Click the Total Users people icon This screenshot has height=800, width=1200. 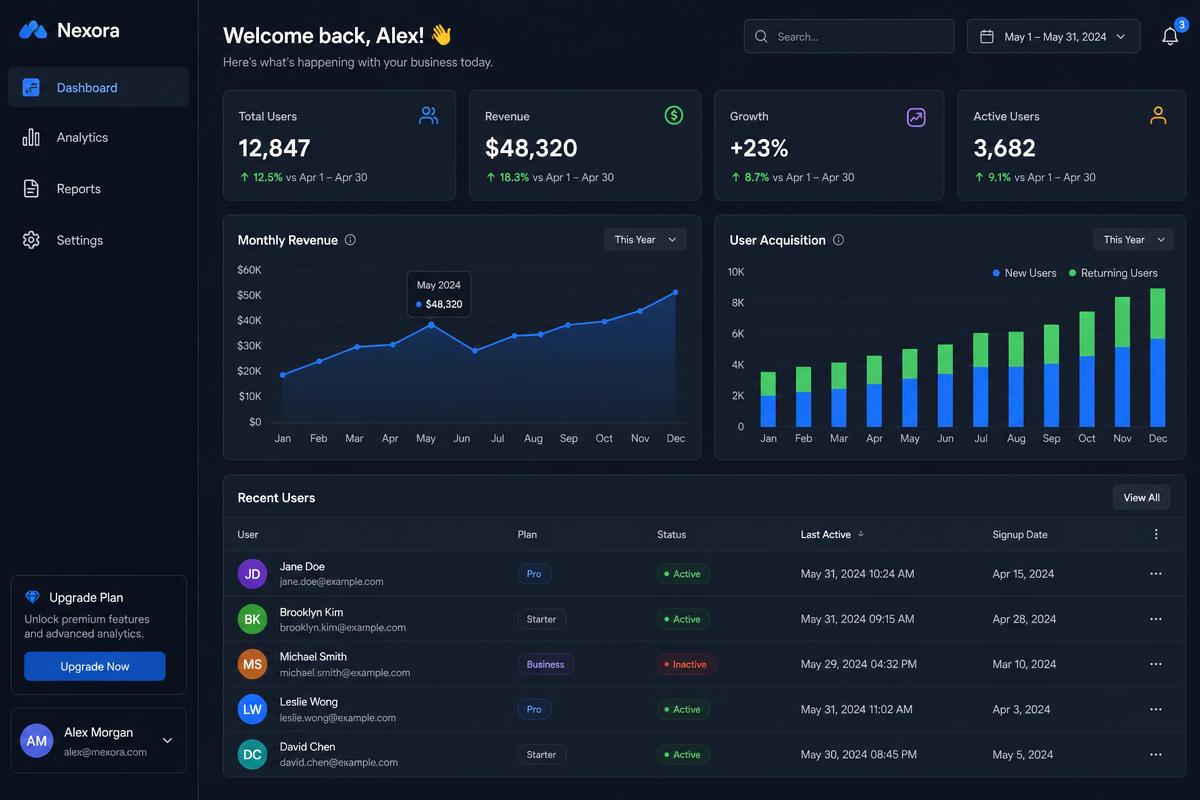click(x=429, y=116)
